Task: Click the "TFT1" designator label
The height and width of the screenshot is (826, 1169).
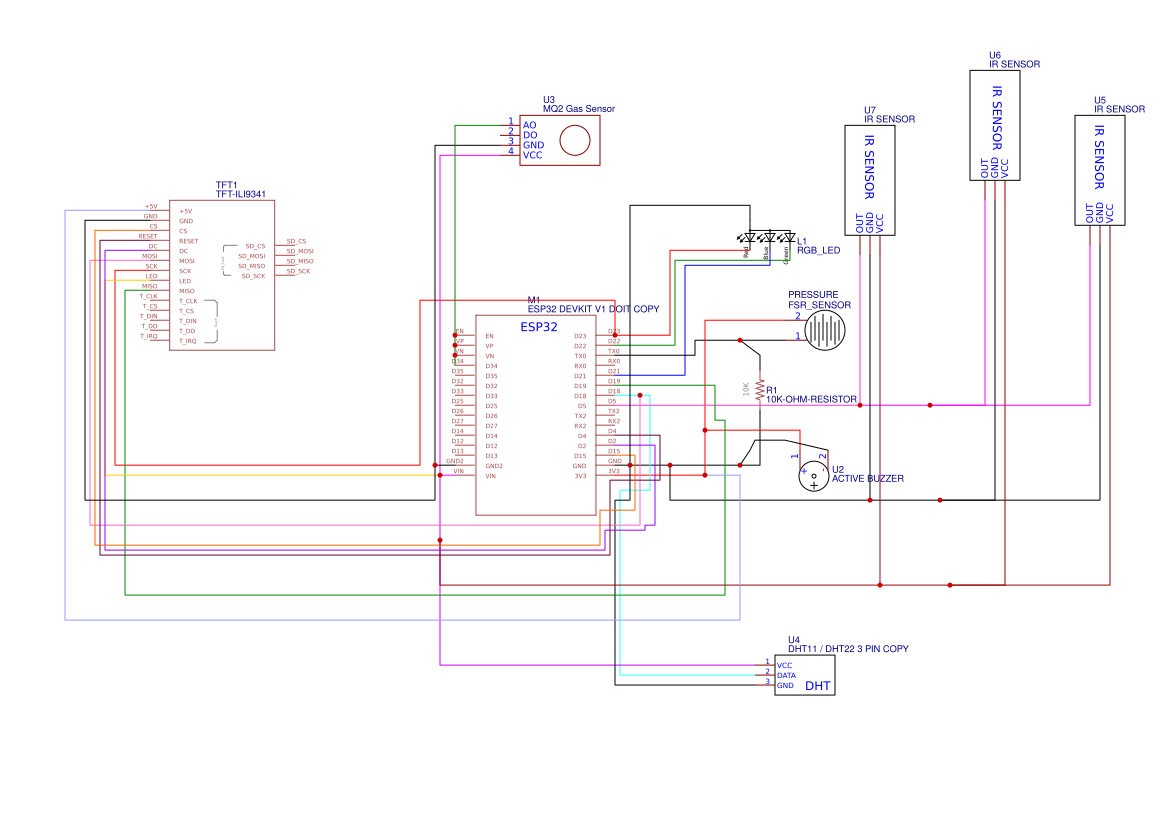Action: tap(227, 185)
